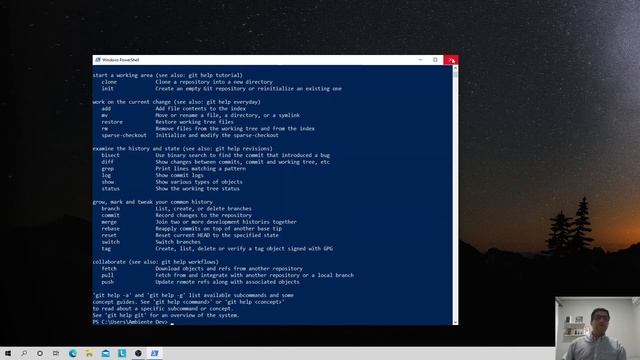Click the 'init' command text
Screen dimensions: 640x360
pyautogui.click(x=108, y=89)
